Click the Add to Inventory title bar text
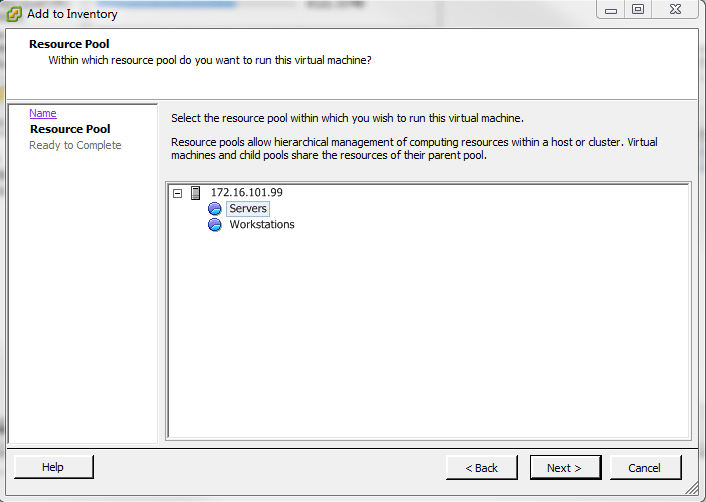This screenshot has width=706, height=502. (x=72, y=14)
